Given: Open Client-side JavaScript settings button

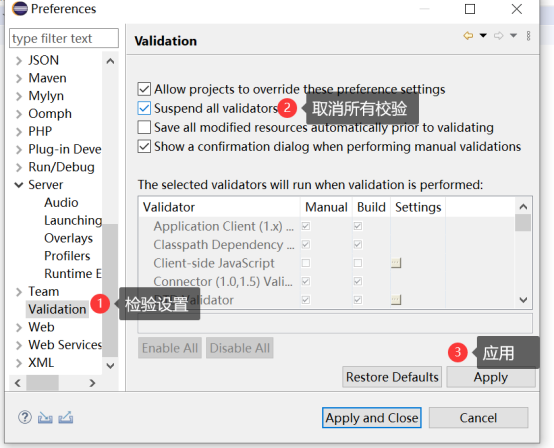Looking at the screenshot, I should tap(396, 263).
